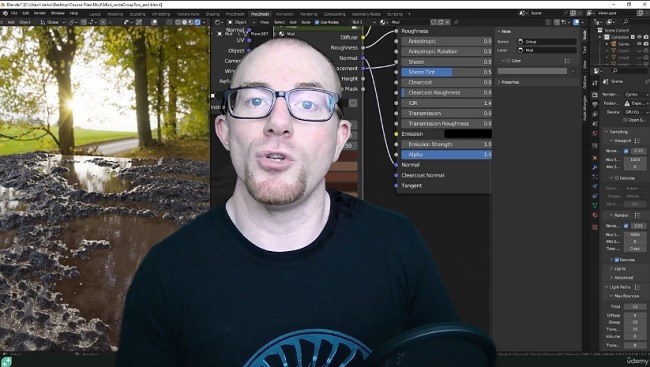Switch to the Compositing workspace tab

point(335,14)
